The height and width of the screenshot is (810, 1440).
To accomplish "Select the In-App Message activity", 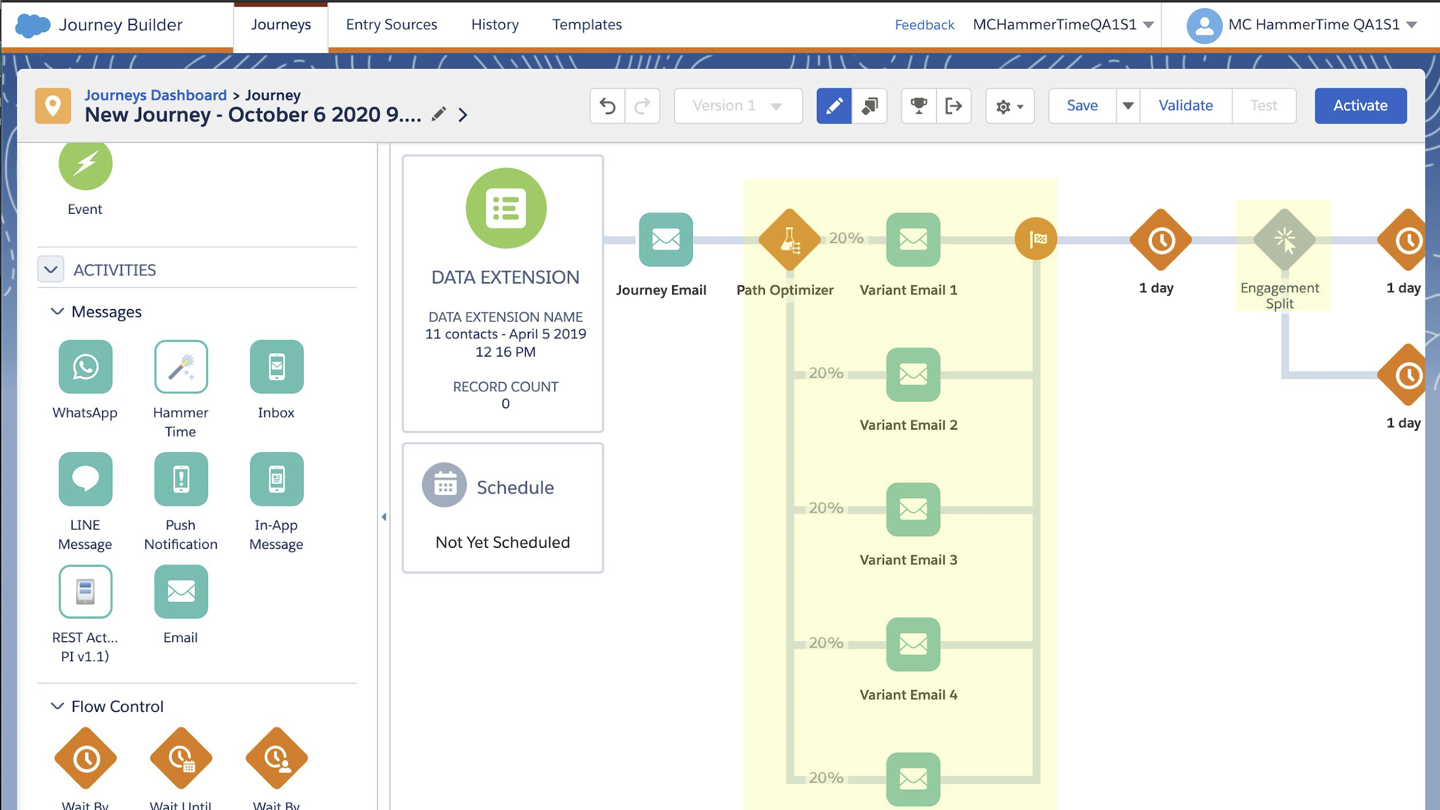I will pos(277,479).
